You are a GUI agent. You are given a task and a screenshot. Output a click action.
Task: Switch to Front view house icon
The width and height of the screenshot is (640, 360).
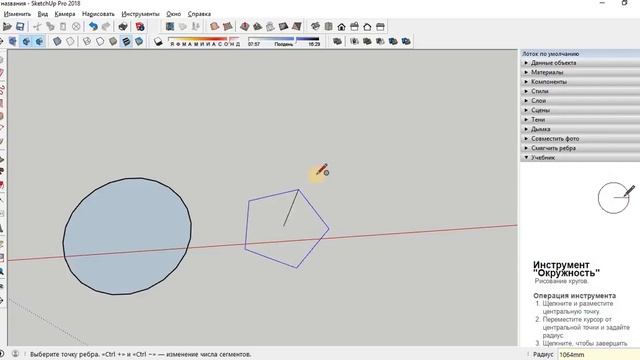(x=341, y=27)
